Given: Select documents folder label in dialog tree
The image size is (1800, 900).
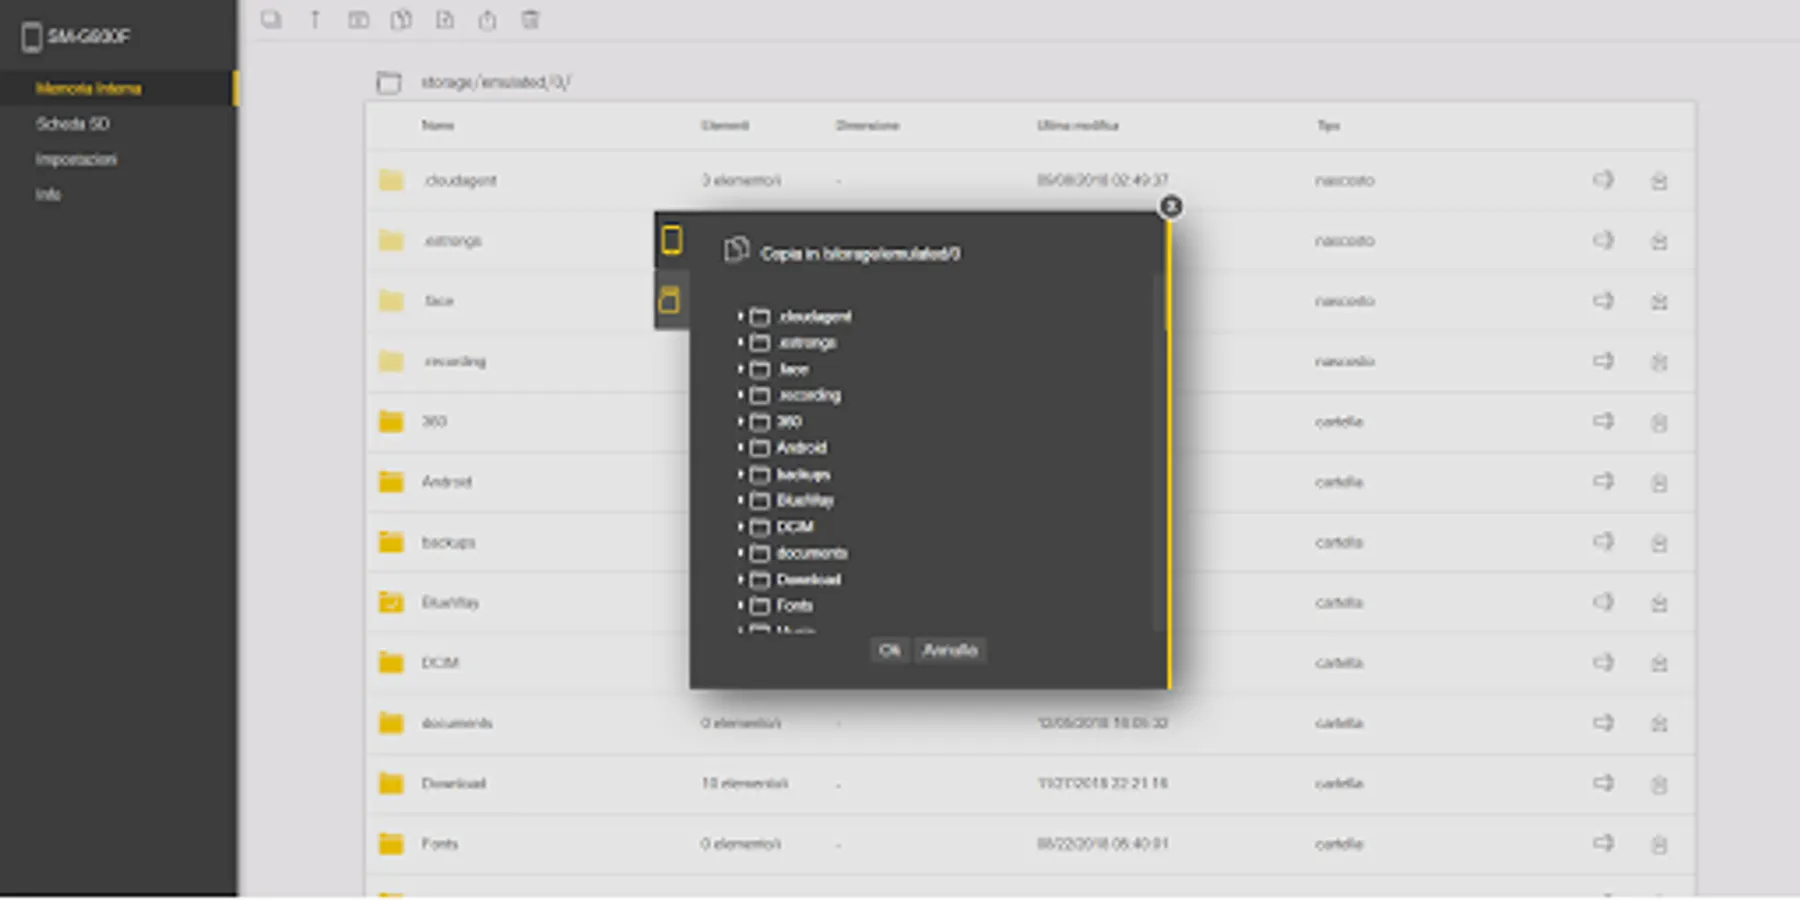Looking at the screenshot, I should click(812, 553).
